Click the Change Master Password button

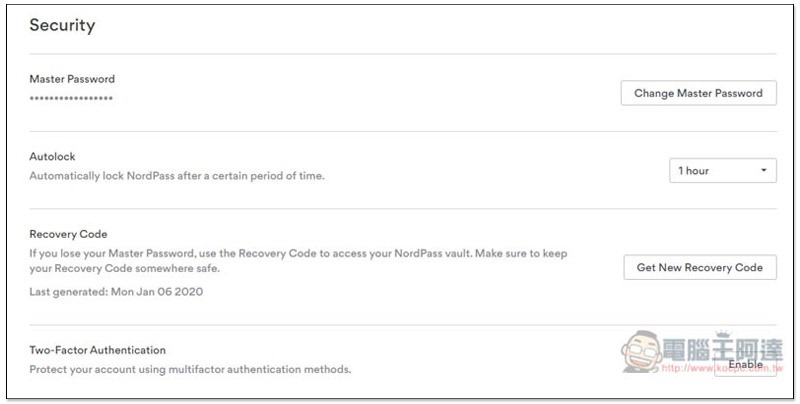point(698,93)
